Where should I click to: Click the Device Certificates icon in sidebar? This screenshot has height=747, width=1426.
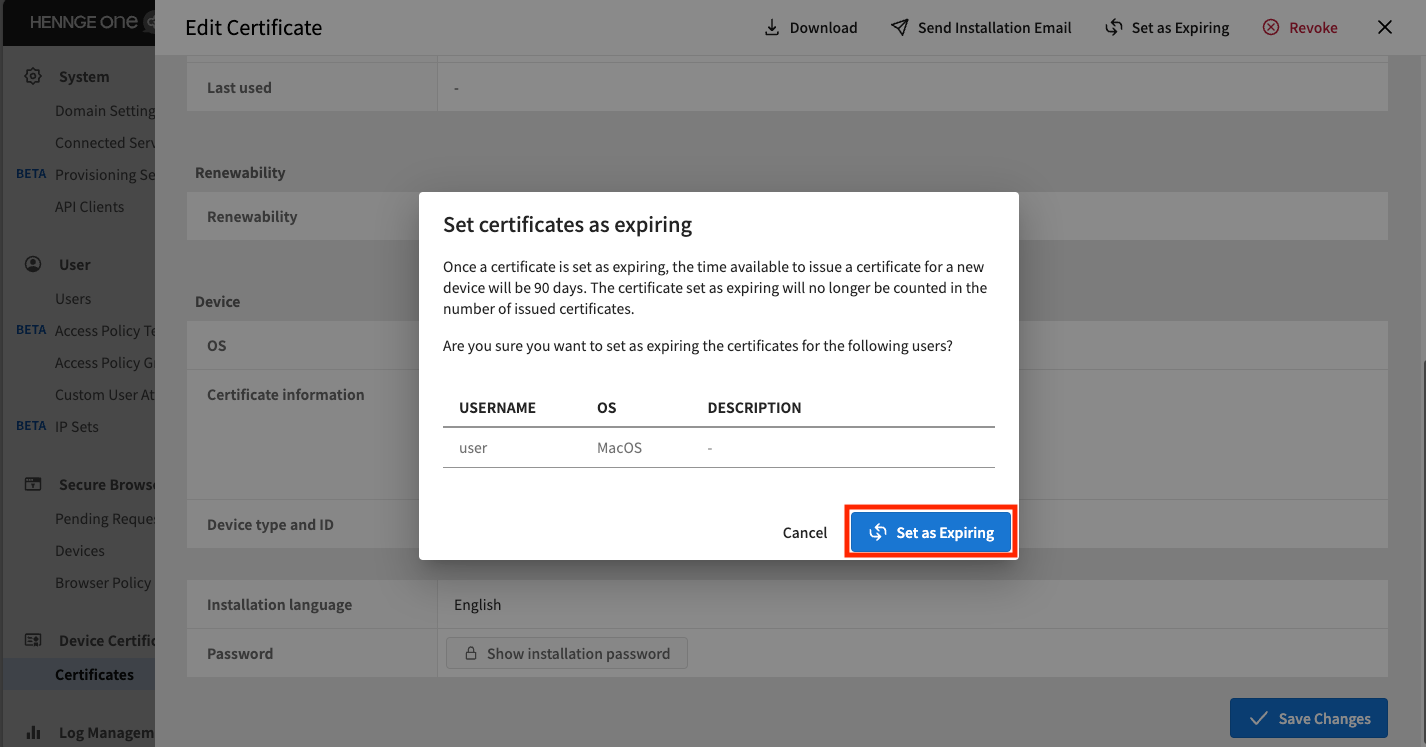[x=33, y=641]
